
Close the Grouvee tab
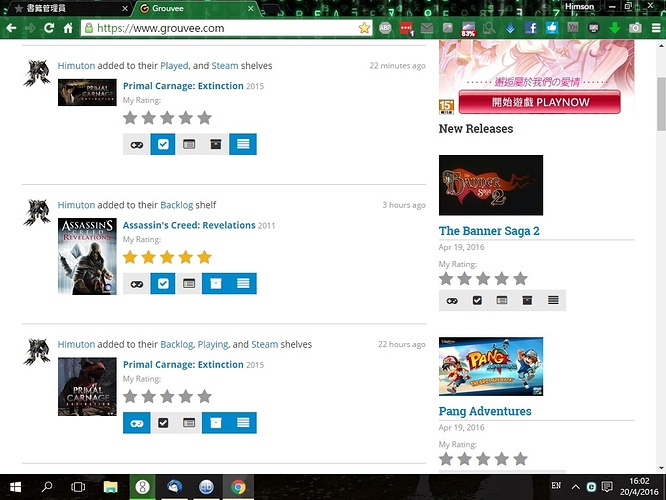pos(251,8)
